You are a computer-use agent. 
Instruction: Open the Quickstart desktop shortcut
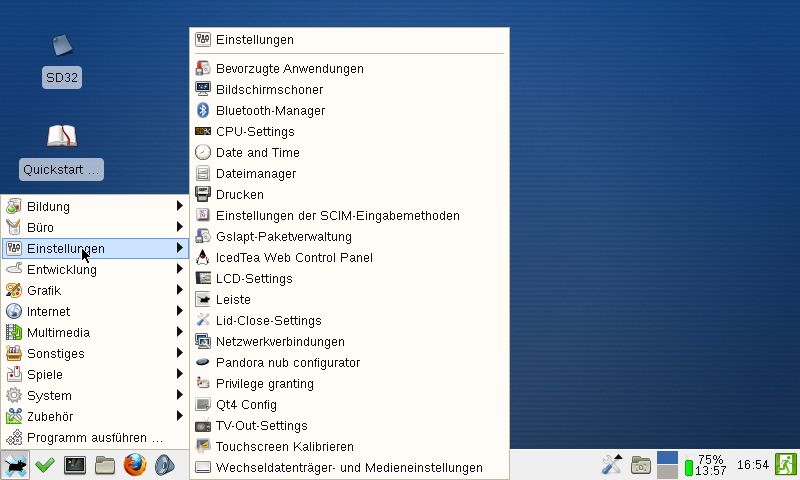point(62,150)
